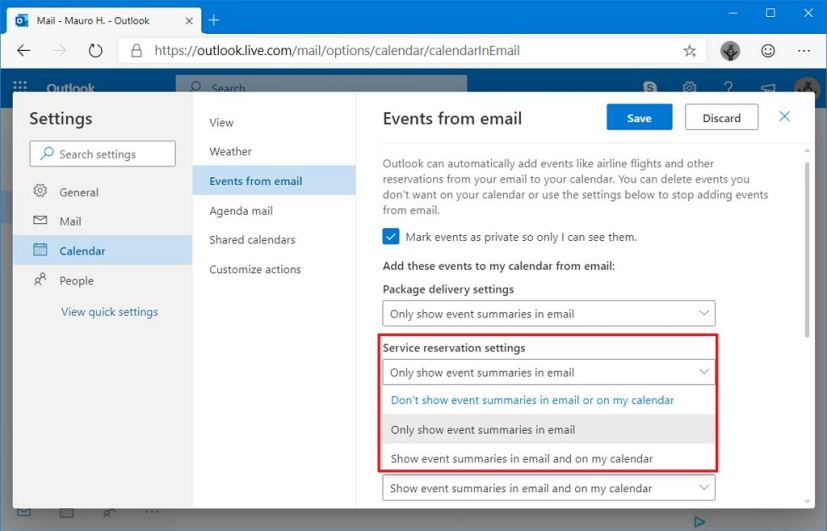The width and height of the screenshot is (827, 531).
Task: Choose Don't show event summaries option
Action: click(x=547, y=400)
